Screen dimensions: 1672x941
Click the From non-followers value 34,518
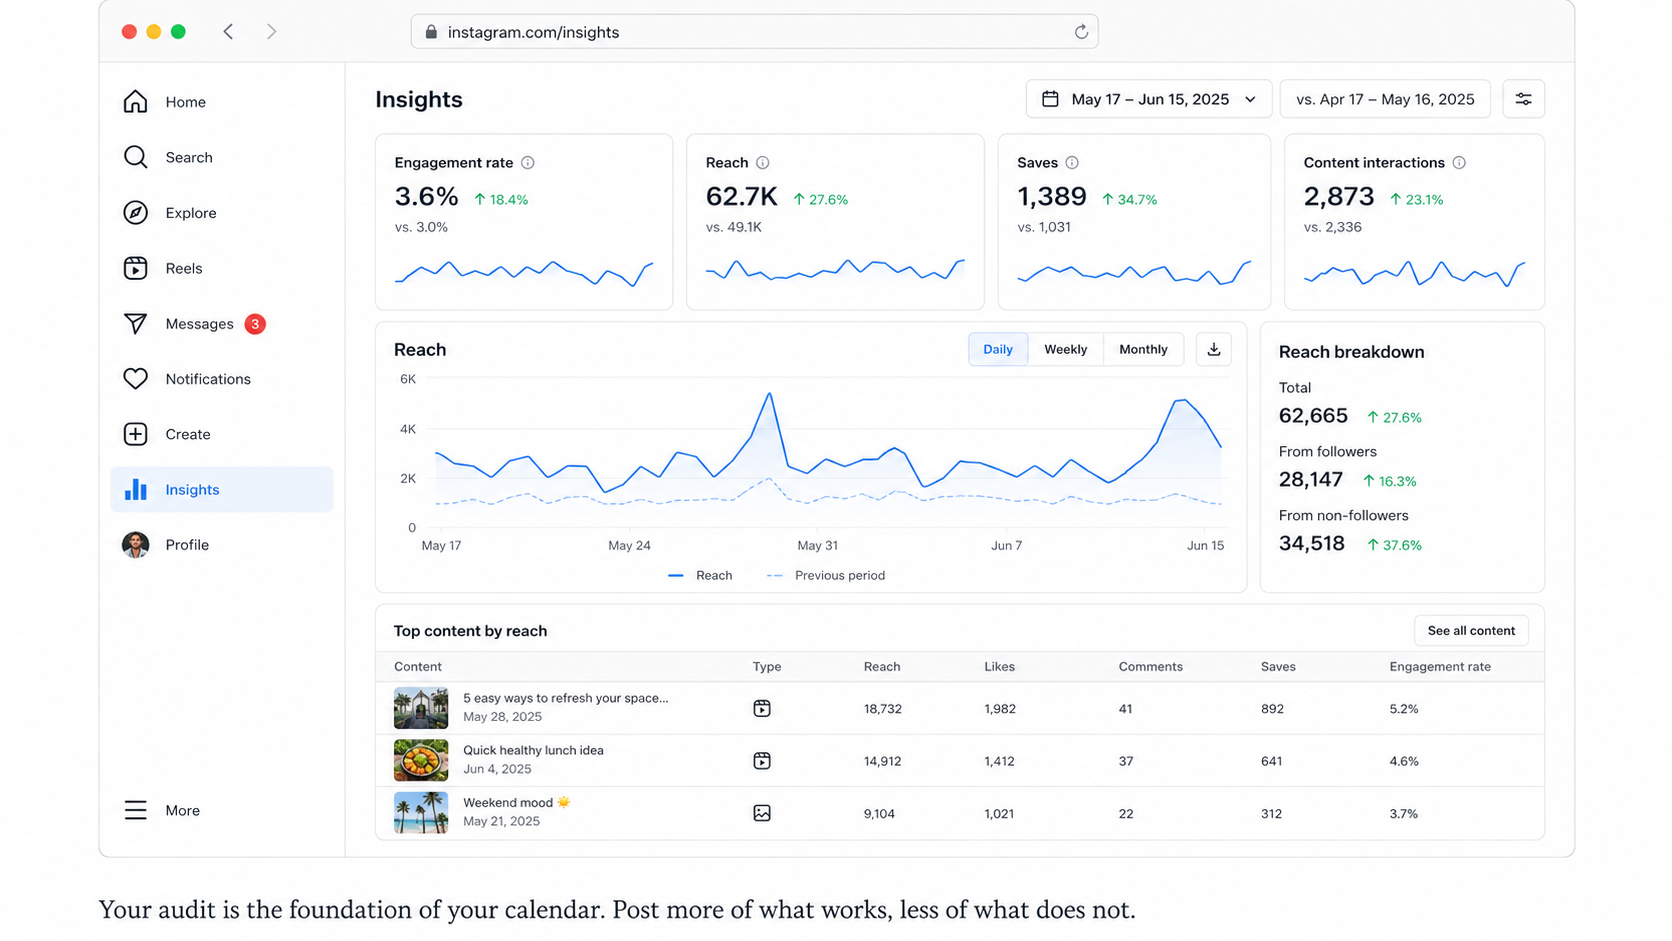click(x=1311, y=544)
